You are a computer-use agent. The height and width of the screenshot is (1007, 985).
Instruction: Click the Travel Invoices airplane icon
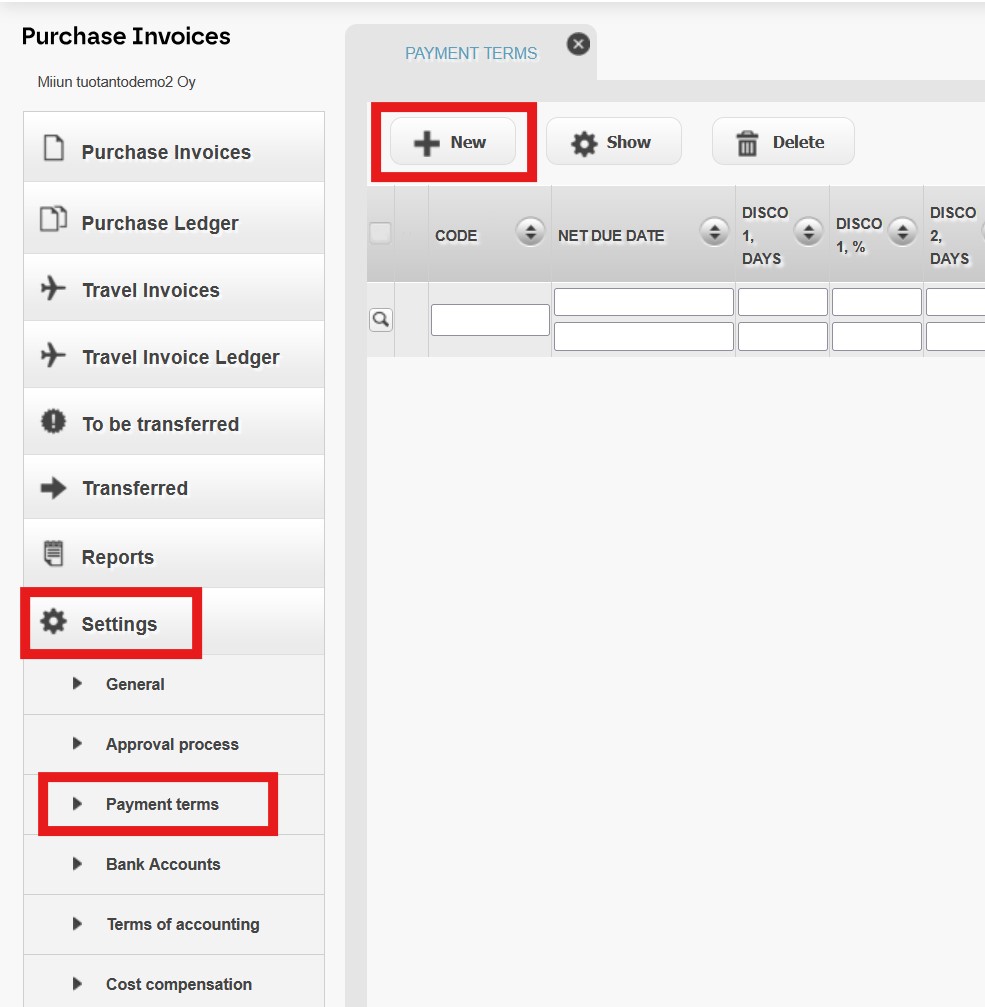tap(53, 288)
